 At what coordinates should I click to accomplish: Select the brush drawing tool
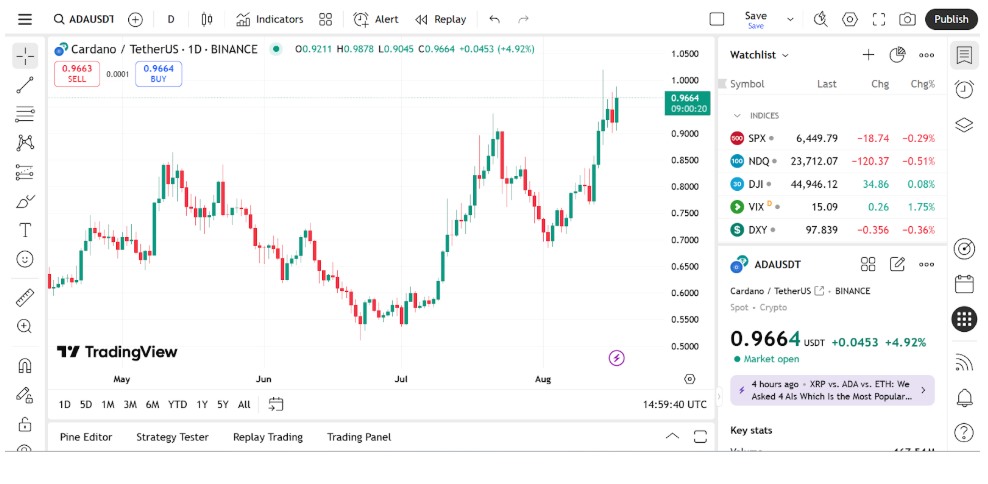point(25,201)
